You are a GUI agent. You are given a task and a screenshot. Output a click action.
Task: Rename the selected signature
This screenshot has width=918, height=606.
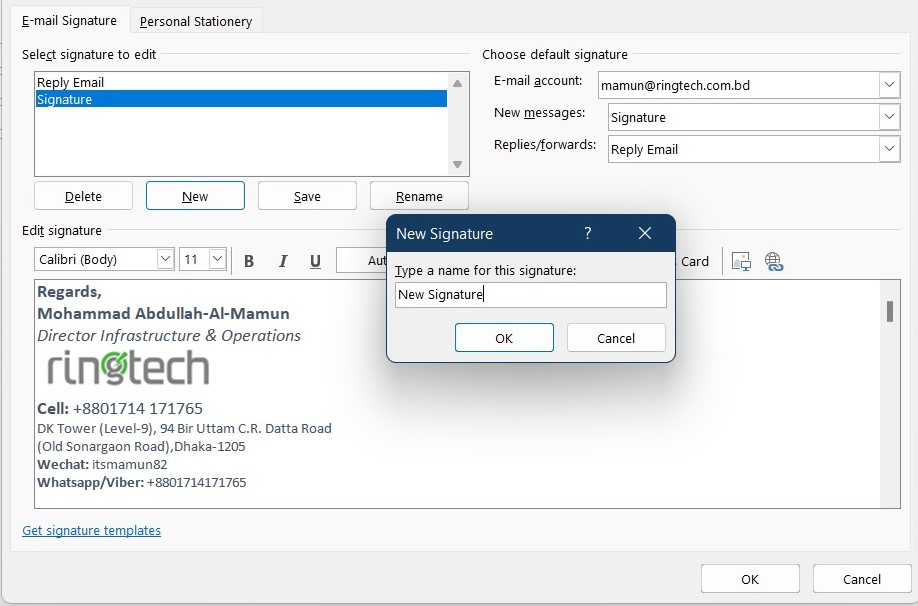[x=419, y=195]
